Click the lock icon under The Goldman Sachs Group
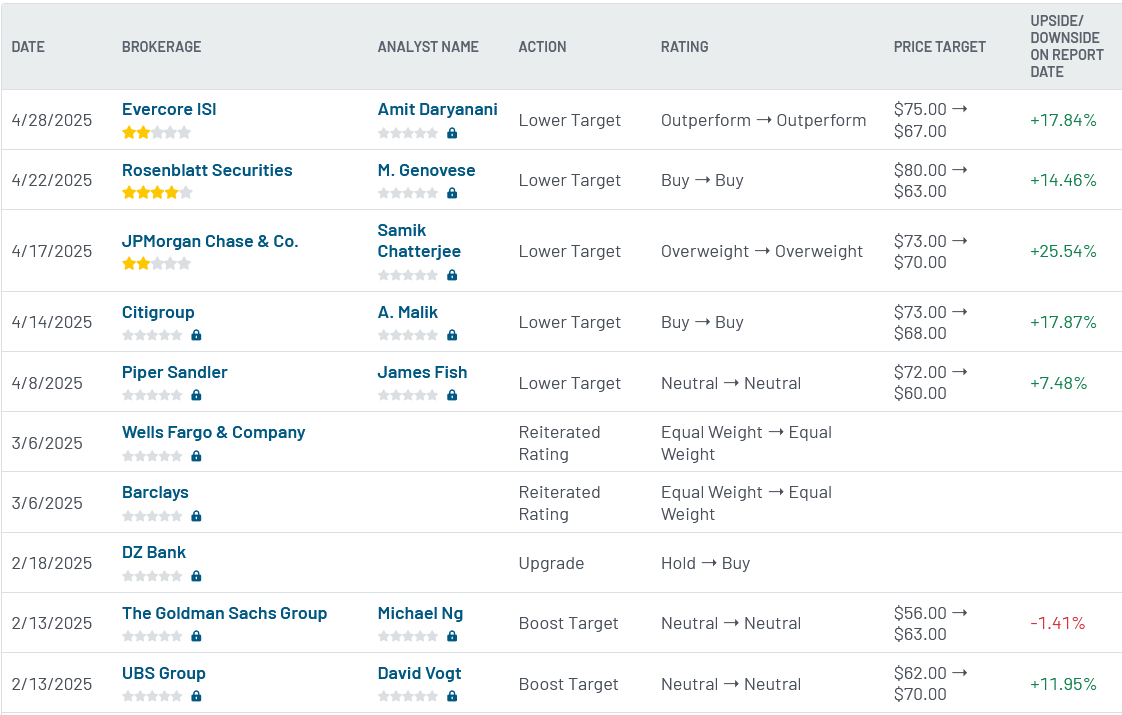Screen dimensions: 1122x715 [x=197, y=636]
